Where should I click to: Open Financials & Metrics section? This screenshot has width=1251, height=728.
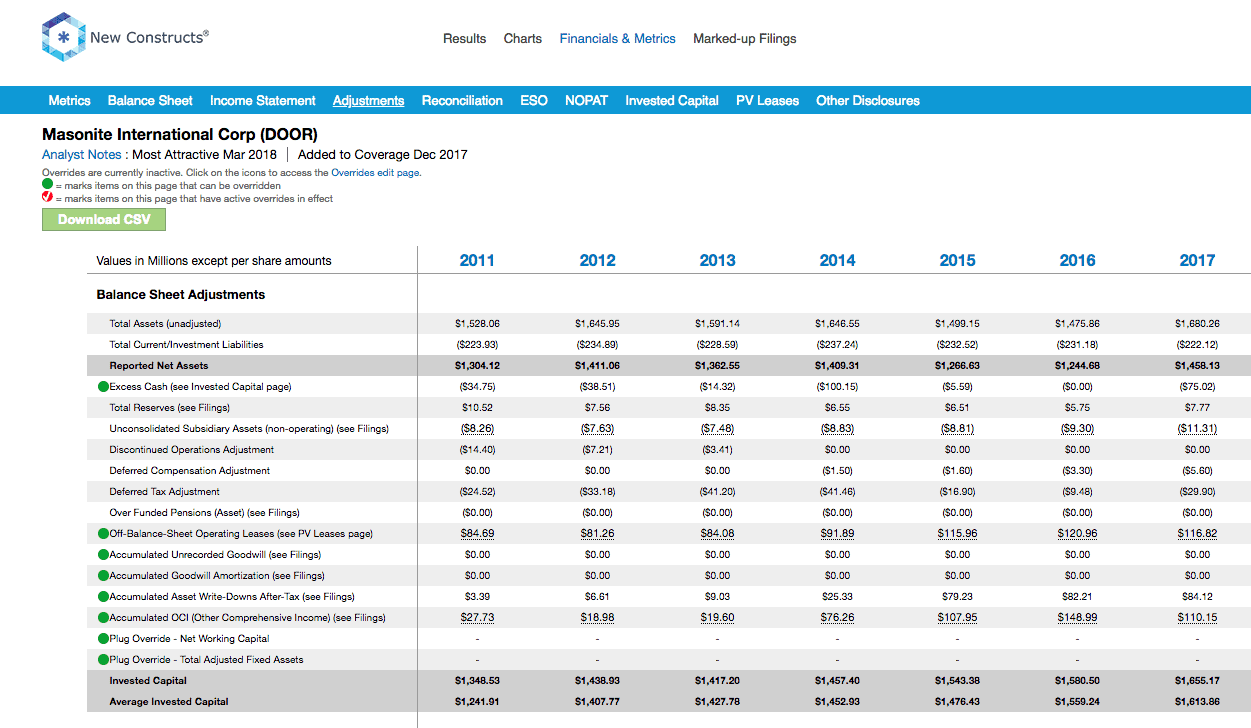click(617, 39)
